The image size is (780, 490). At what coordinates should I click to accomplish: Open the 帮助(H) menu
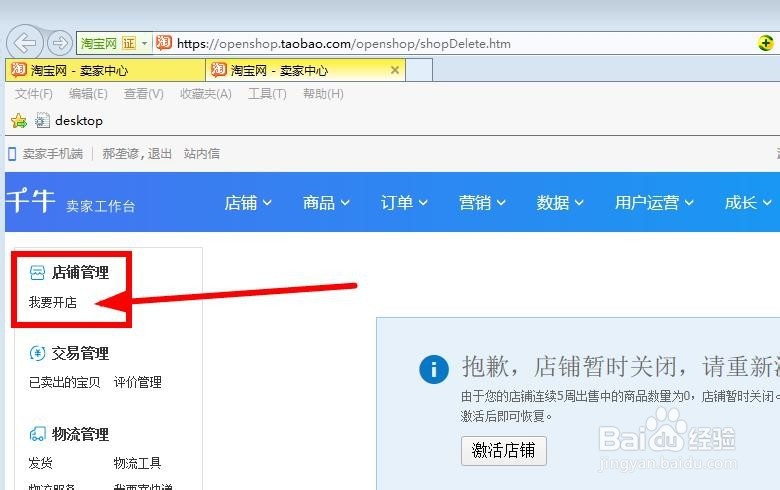[323, 94]
